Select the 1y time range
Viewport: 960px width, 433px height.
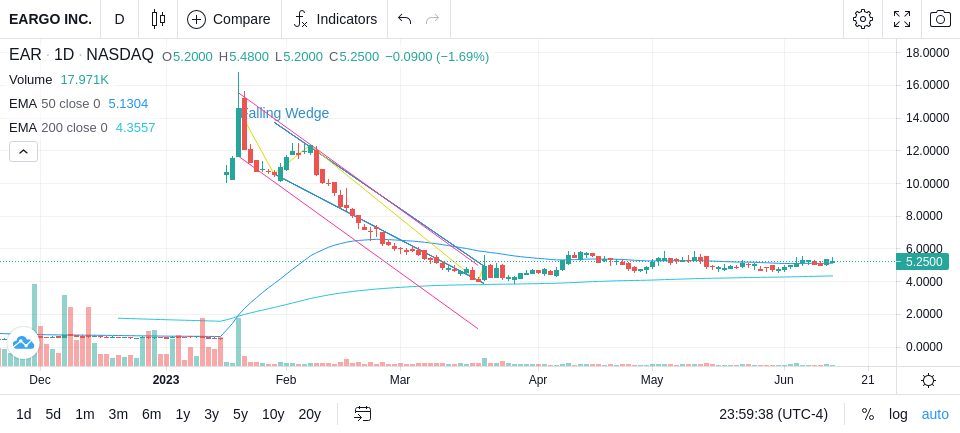pyautogui.click(x=182, y=415)
